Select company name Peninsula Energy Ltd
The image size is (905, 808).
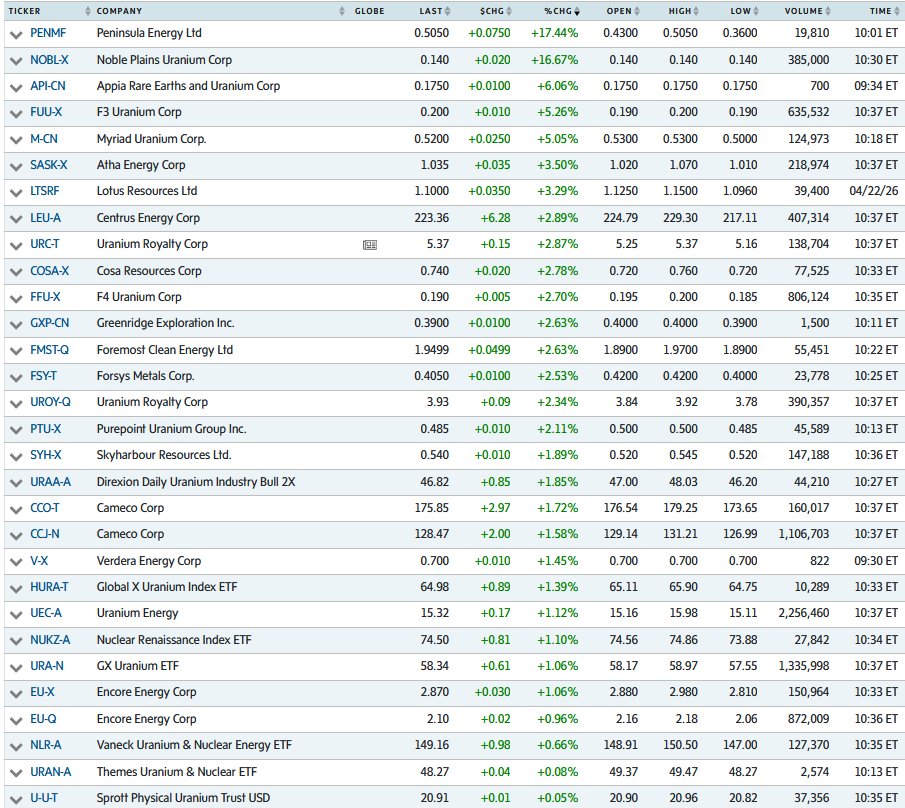click(149, 33)
